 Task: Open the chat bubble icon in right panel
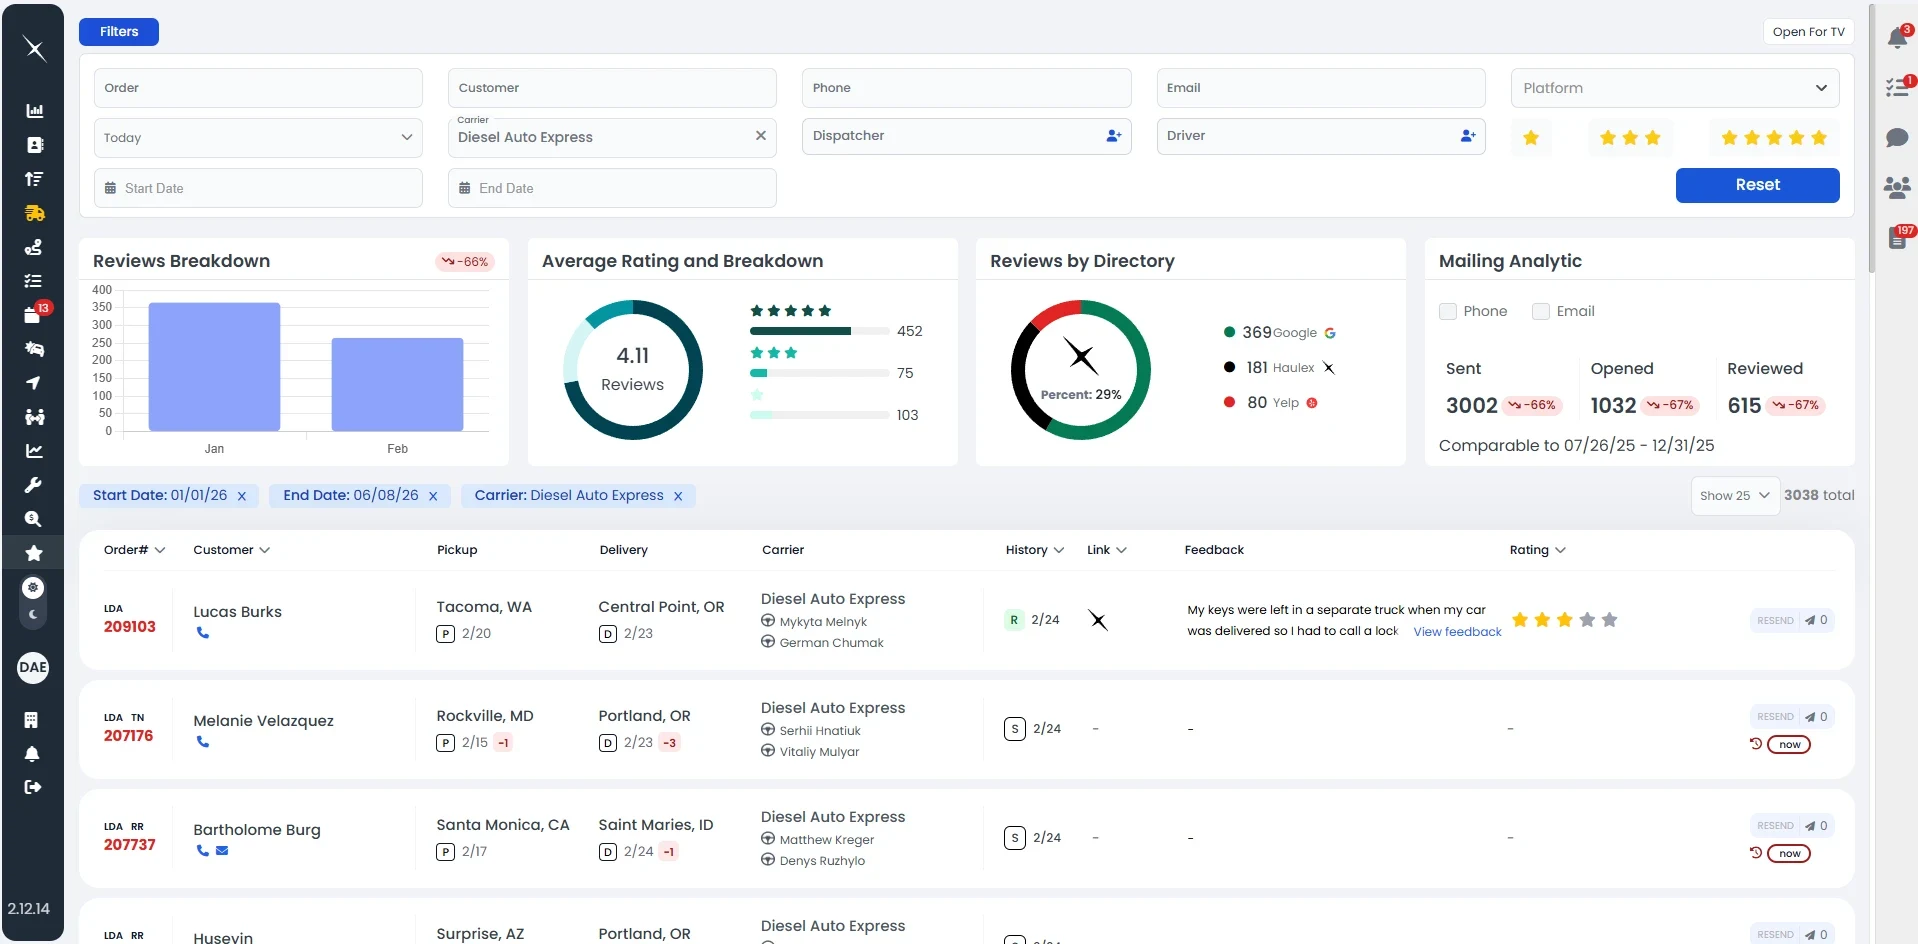1897,138
